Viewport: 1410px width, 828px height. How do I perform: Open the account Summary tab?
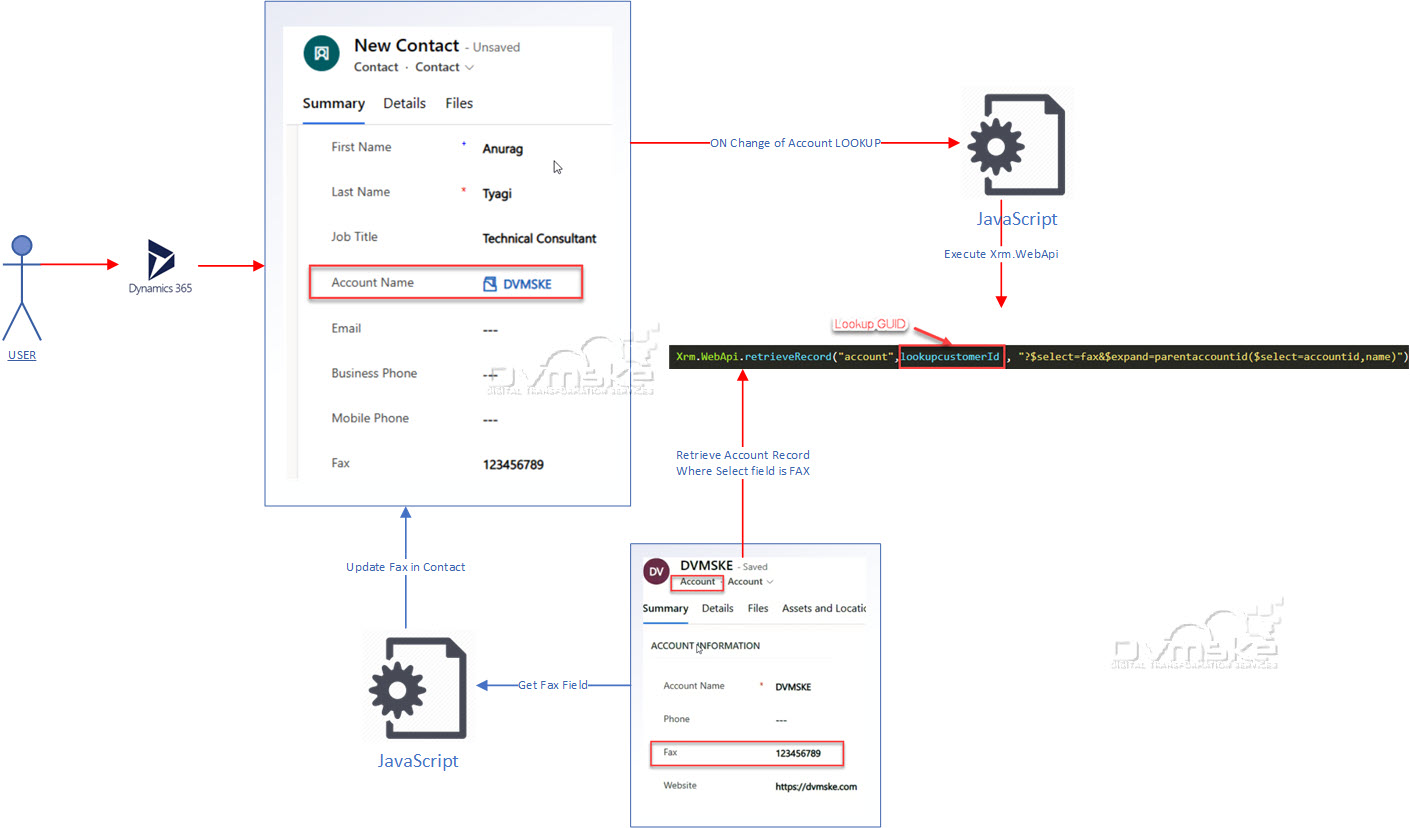[x=665, y=608]
